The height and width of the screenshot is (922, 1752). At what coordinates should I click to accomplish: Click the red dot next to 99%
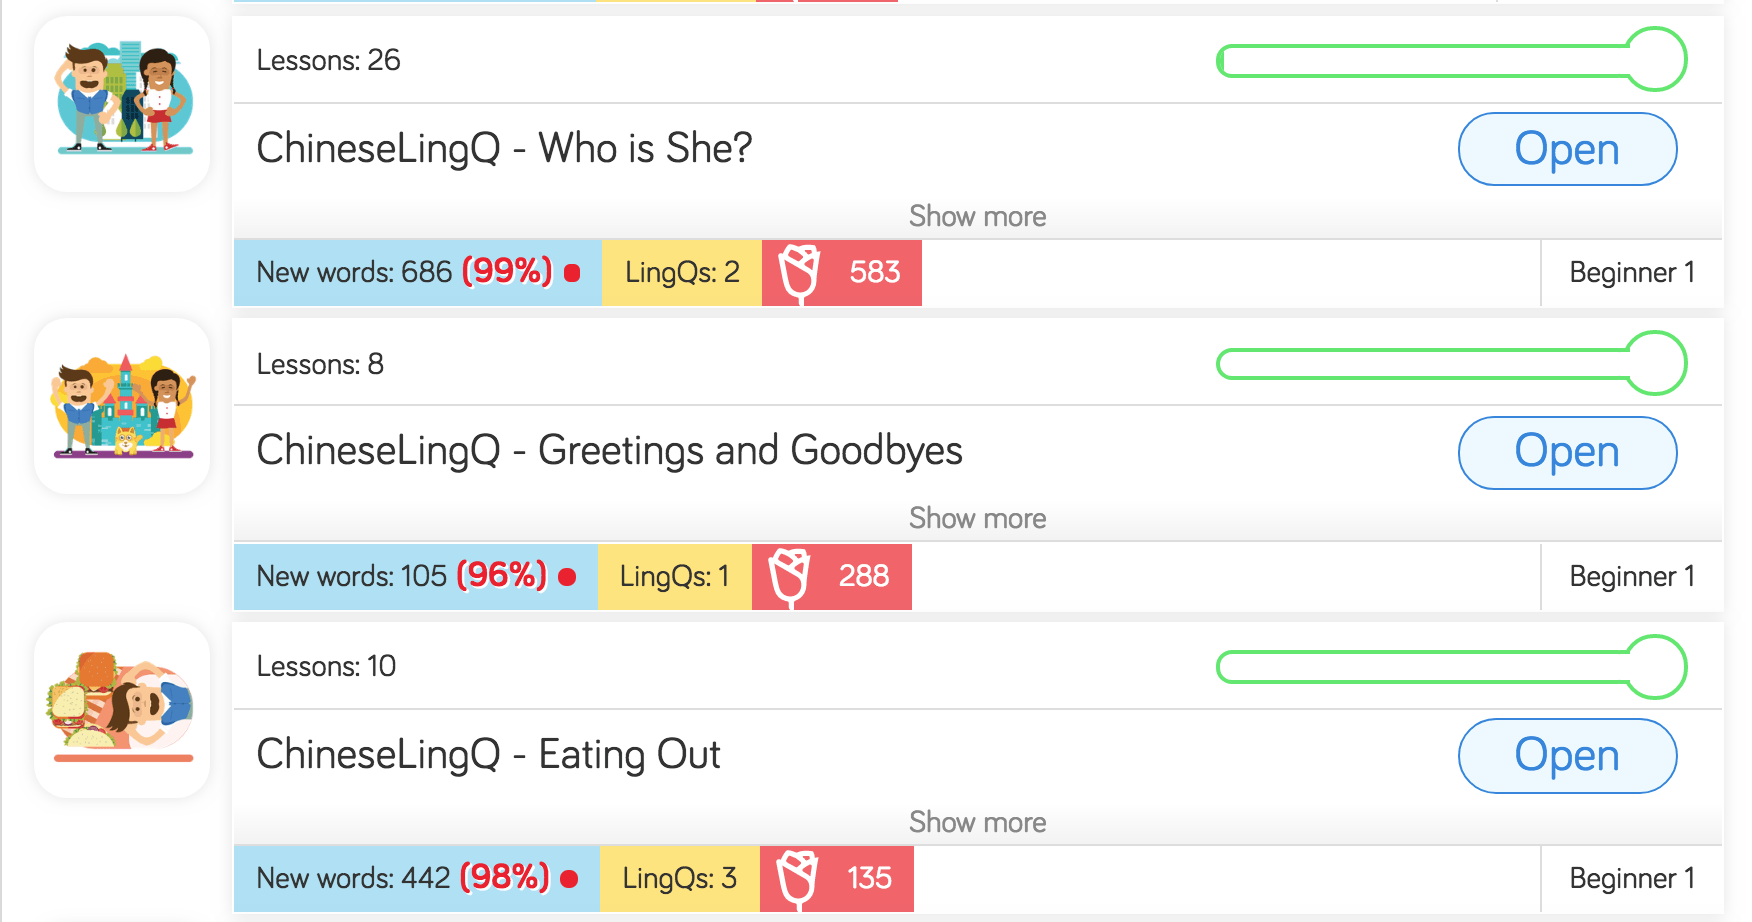(570, 271)
